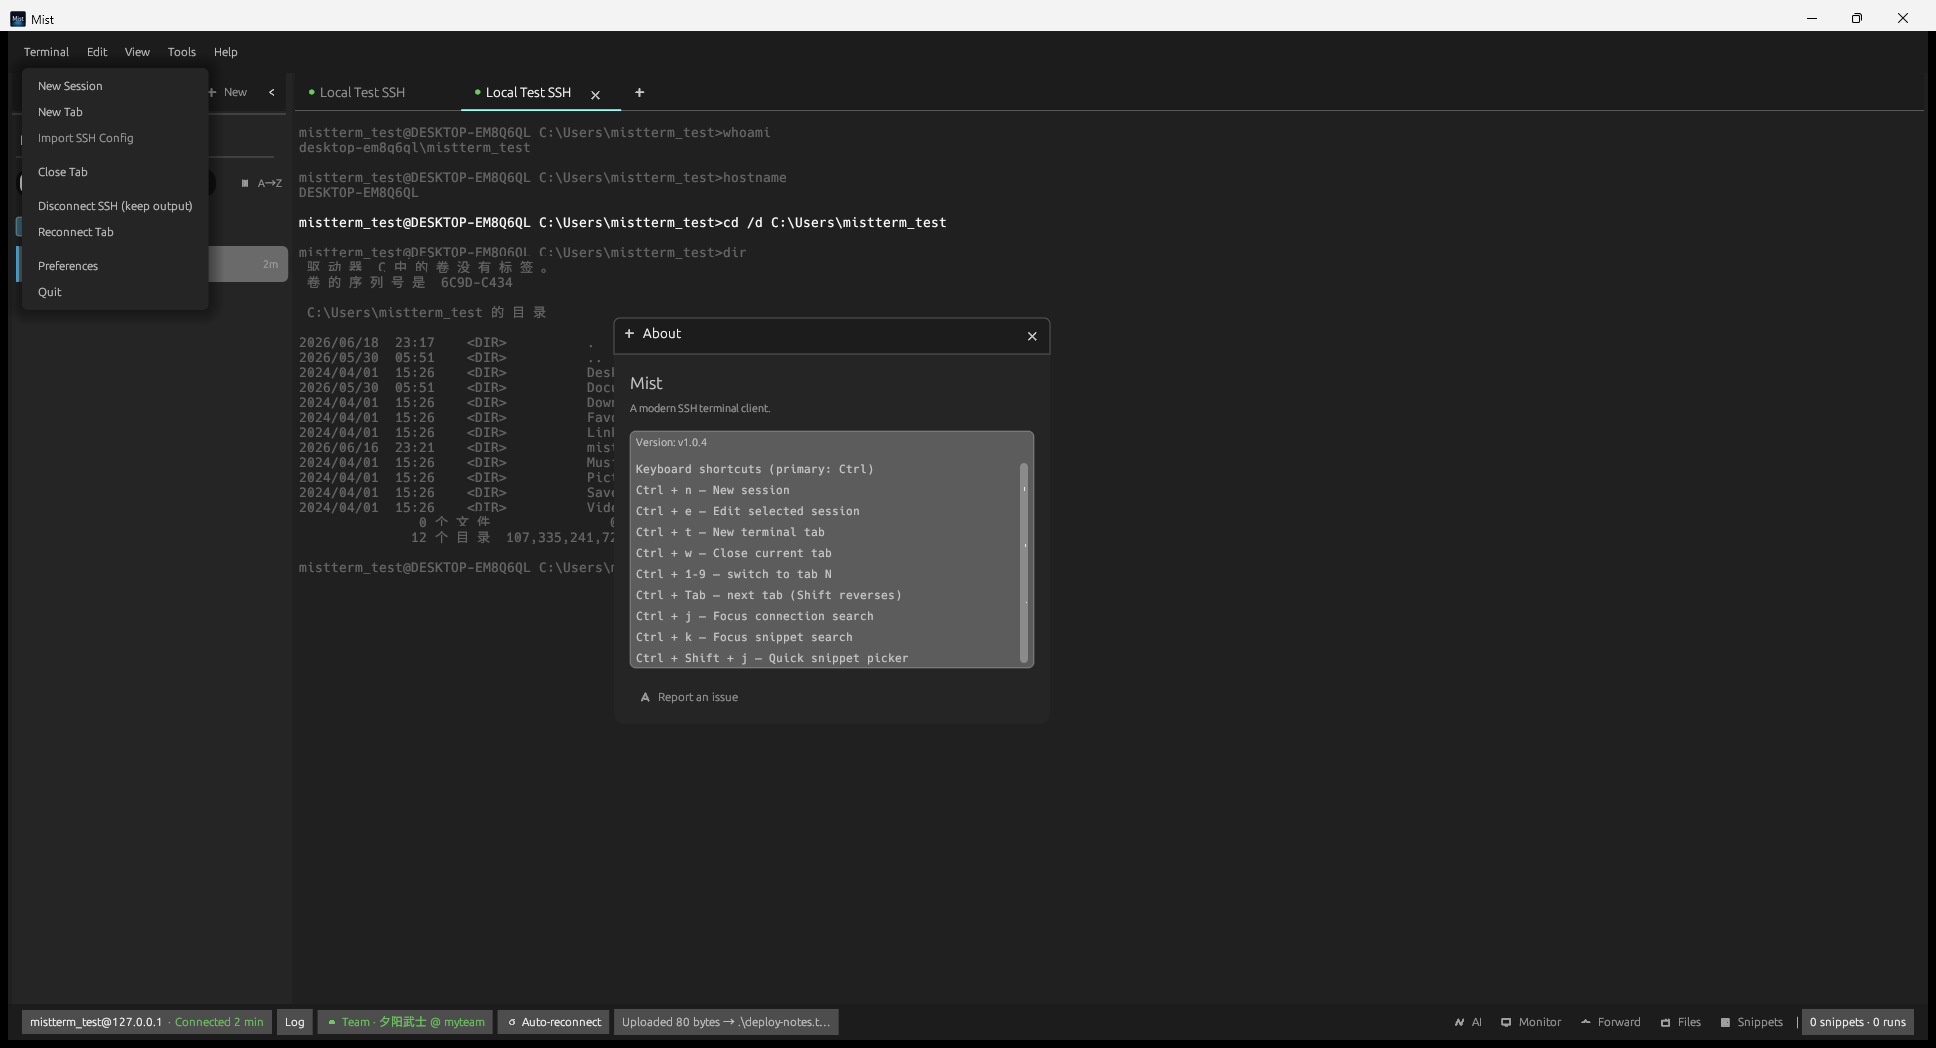This screenshot has width=1936, height=1048.
Task: Open the Snippets panel
Action: [x=1751, y=1022]
